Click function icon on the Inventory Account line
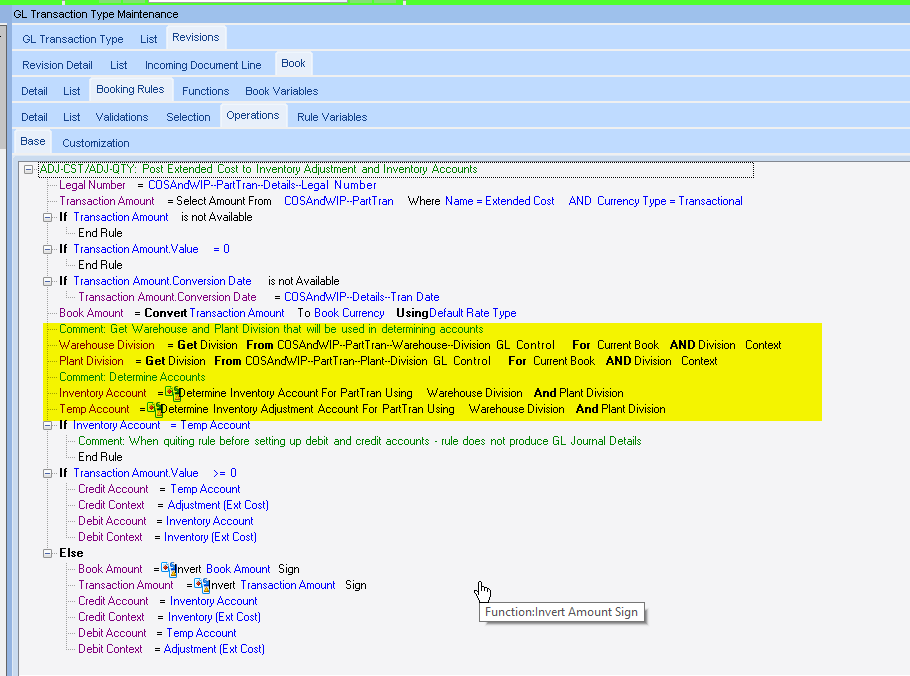The height and width of the screenshot is (676, 910). pos(171,393)
